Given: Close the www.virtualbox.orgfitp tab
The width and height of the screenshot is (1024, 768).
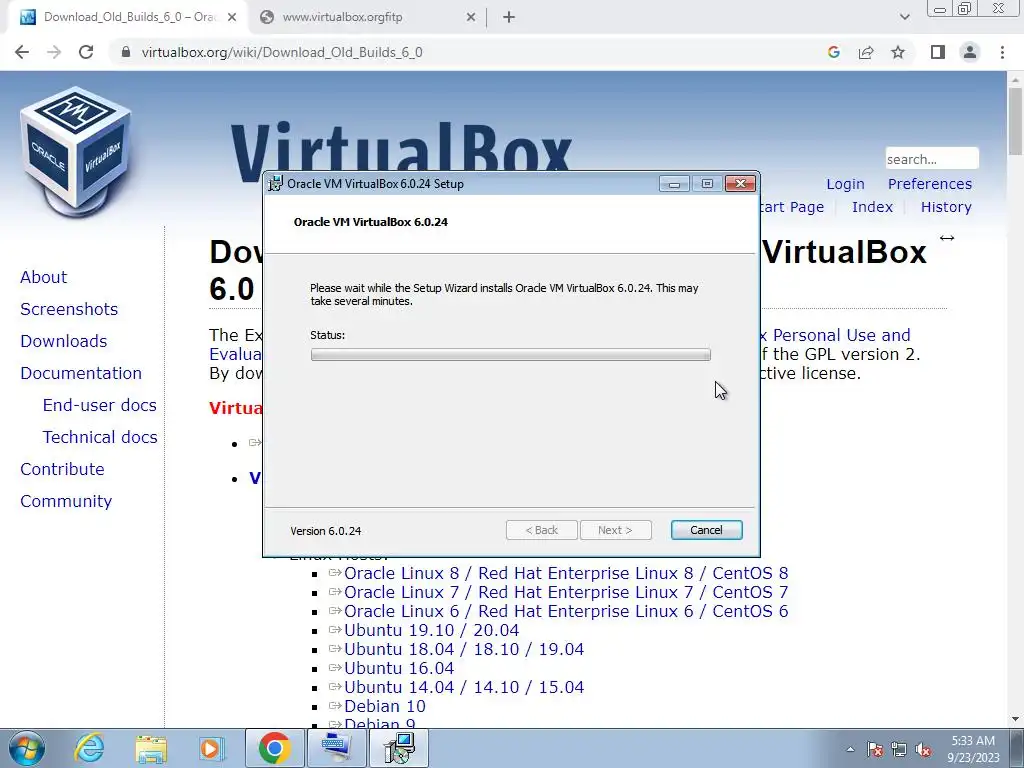Looking at the screenshot, I should [x=471, y=18].
